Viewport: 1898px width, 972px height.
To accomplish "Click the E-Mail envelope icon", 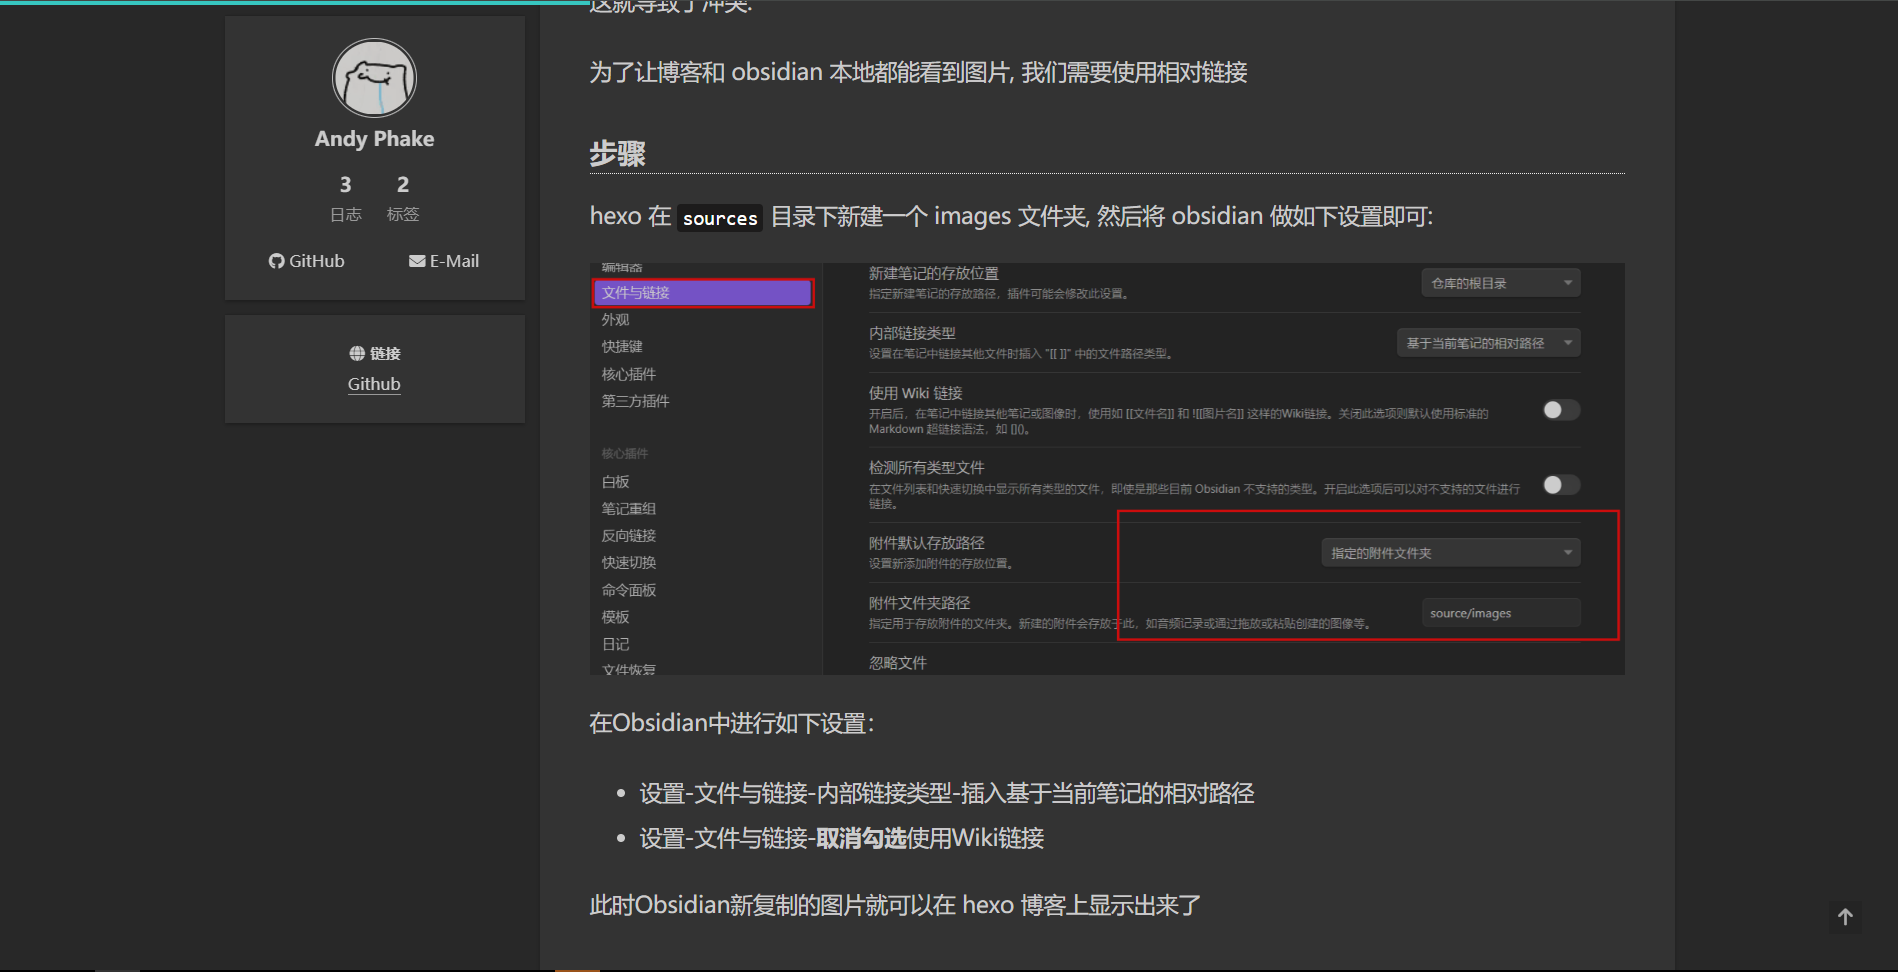I will 417,261.
